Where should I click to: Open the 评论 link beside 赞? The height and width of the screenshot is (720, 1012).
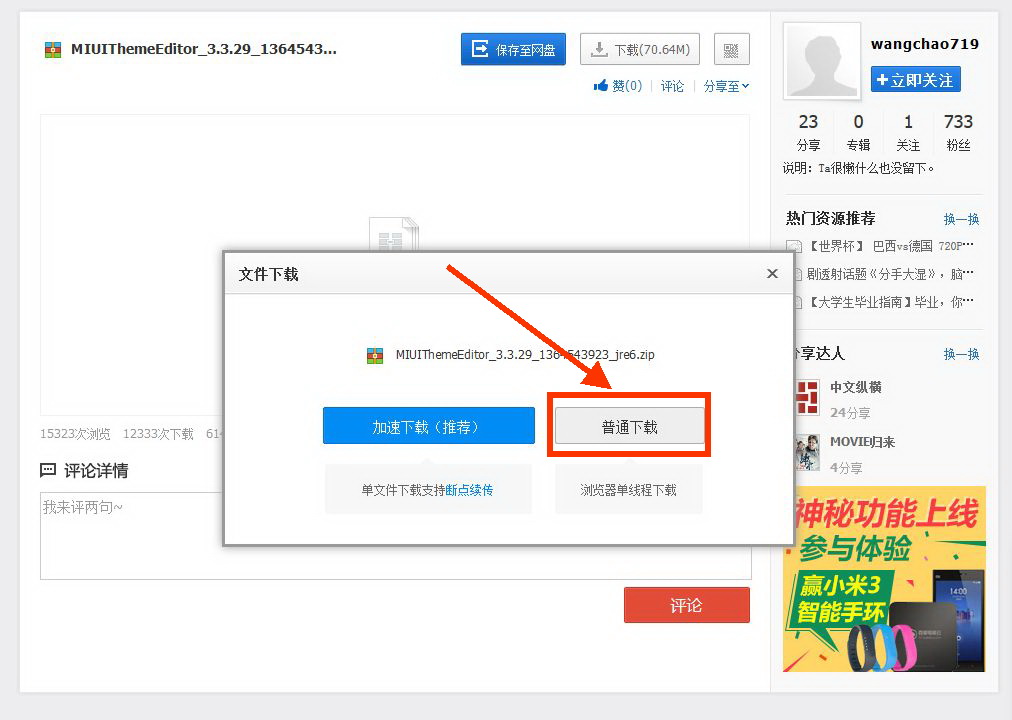point(672,86)
